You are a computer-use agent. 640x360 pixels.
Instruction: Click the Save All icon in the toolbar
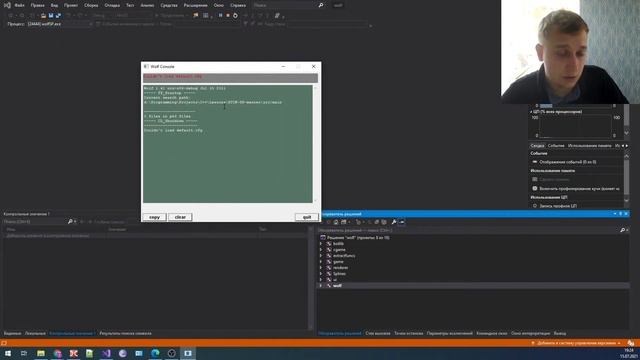click(58, 16)
